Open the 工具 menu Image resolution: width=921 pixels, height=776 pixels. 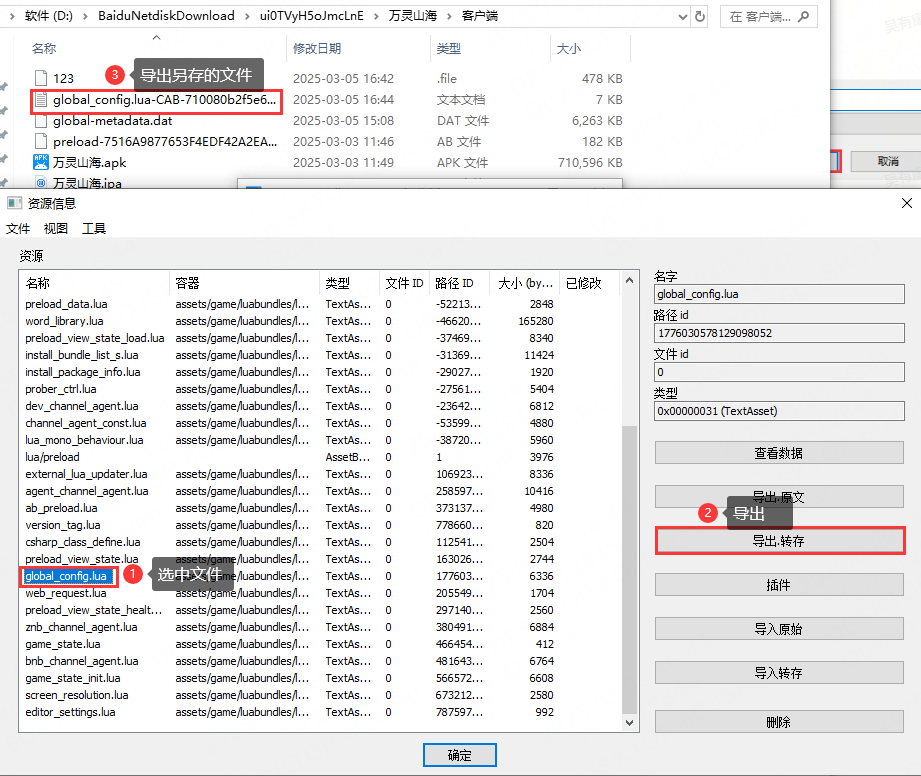(x=94, y=229)
